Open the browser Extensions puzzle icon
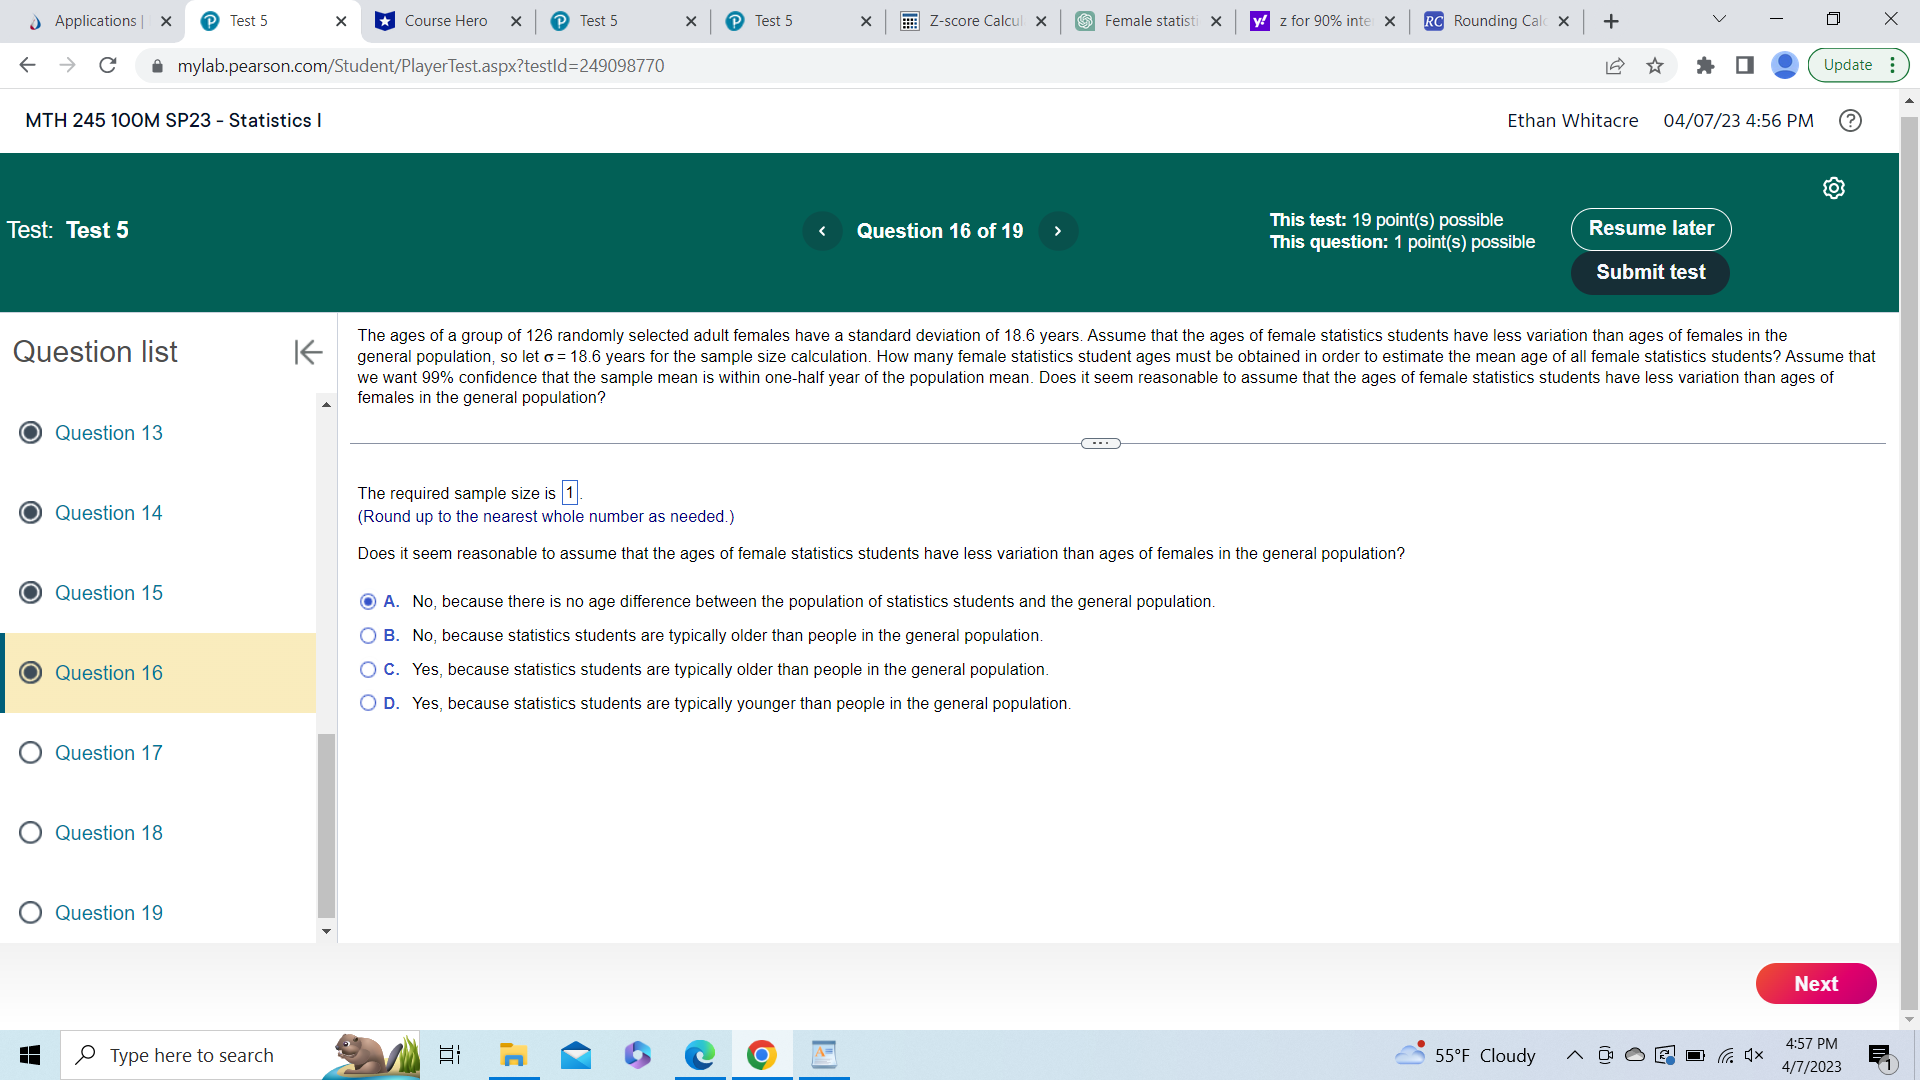 (x=1705, y=66)
